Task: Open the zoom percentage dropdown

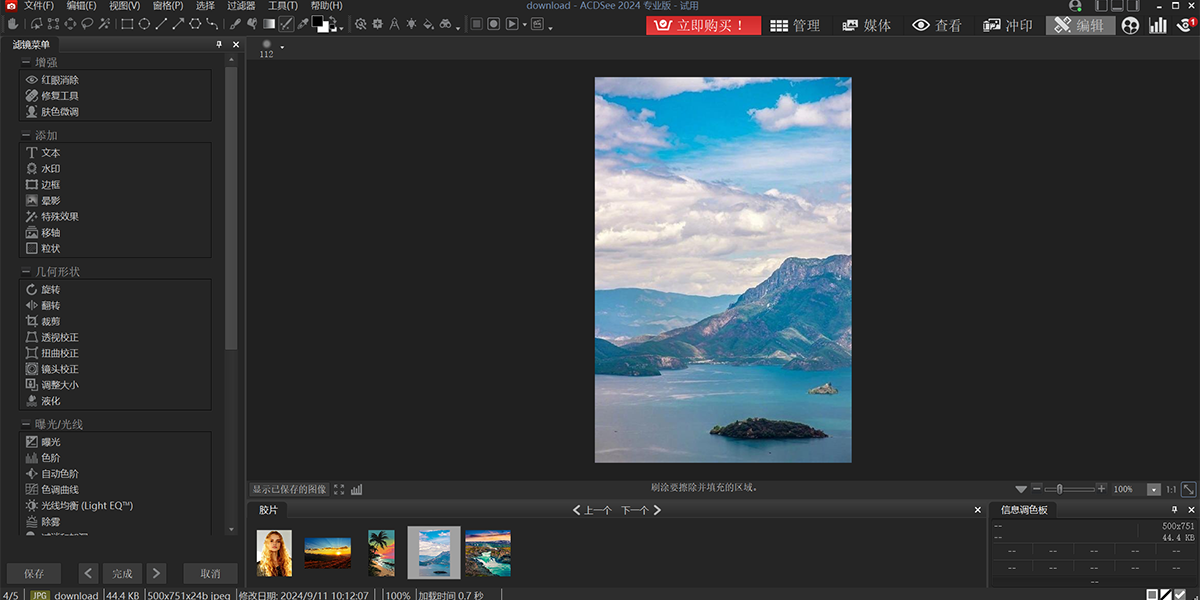Action: [1153, 489]
